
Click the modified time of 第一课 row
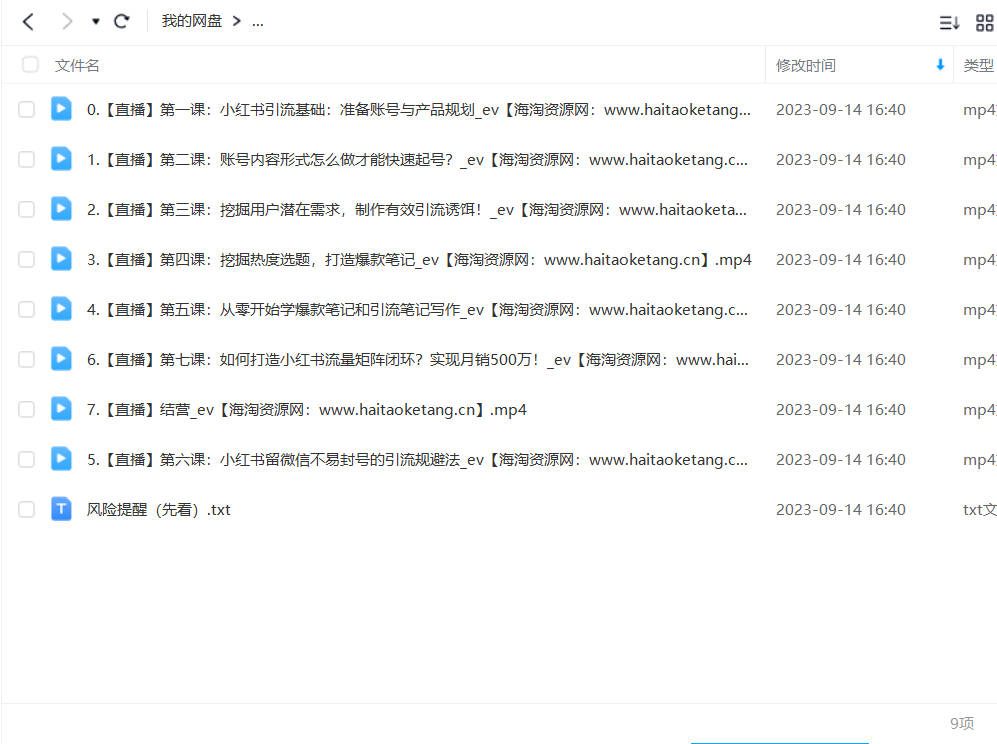pyautogui.click(x=841, y=109)
